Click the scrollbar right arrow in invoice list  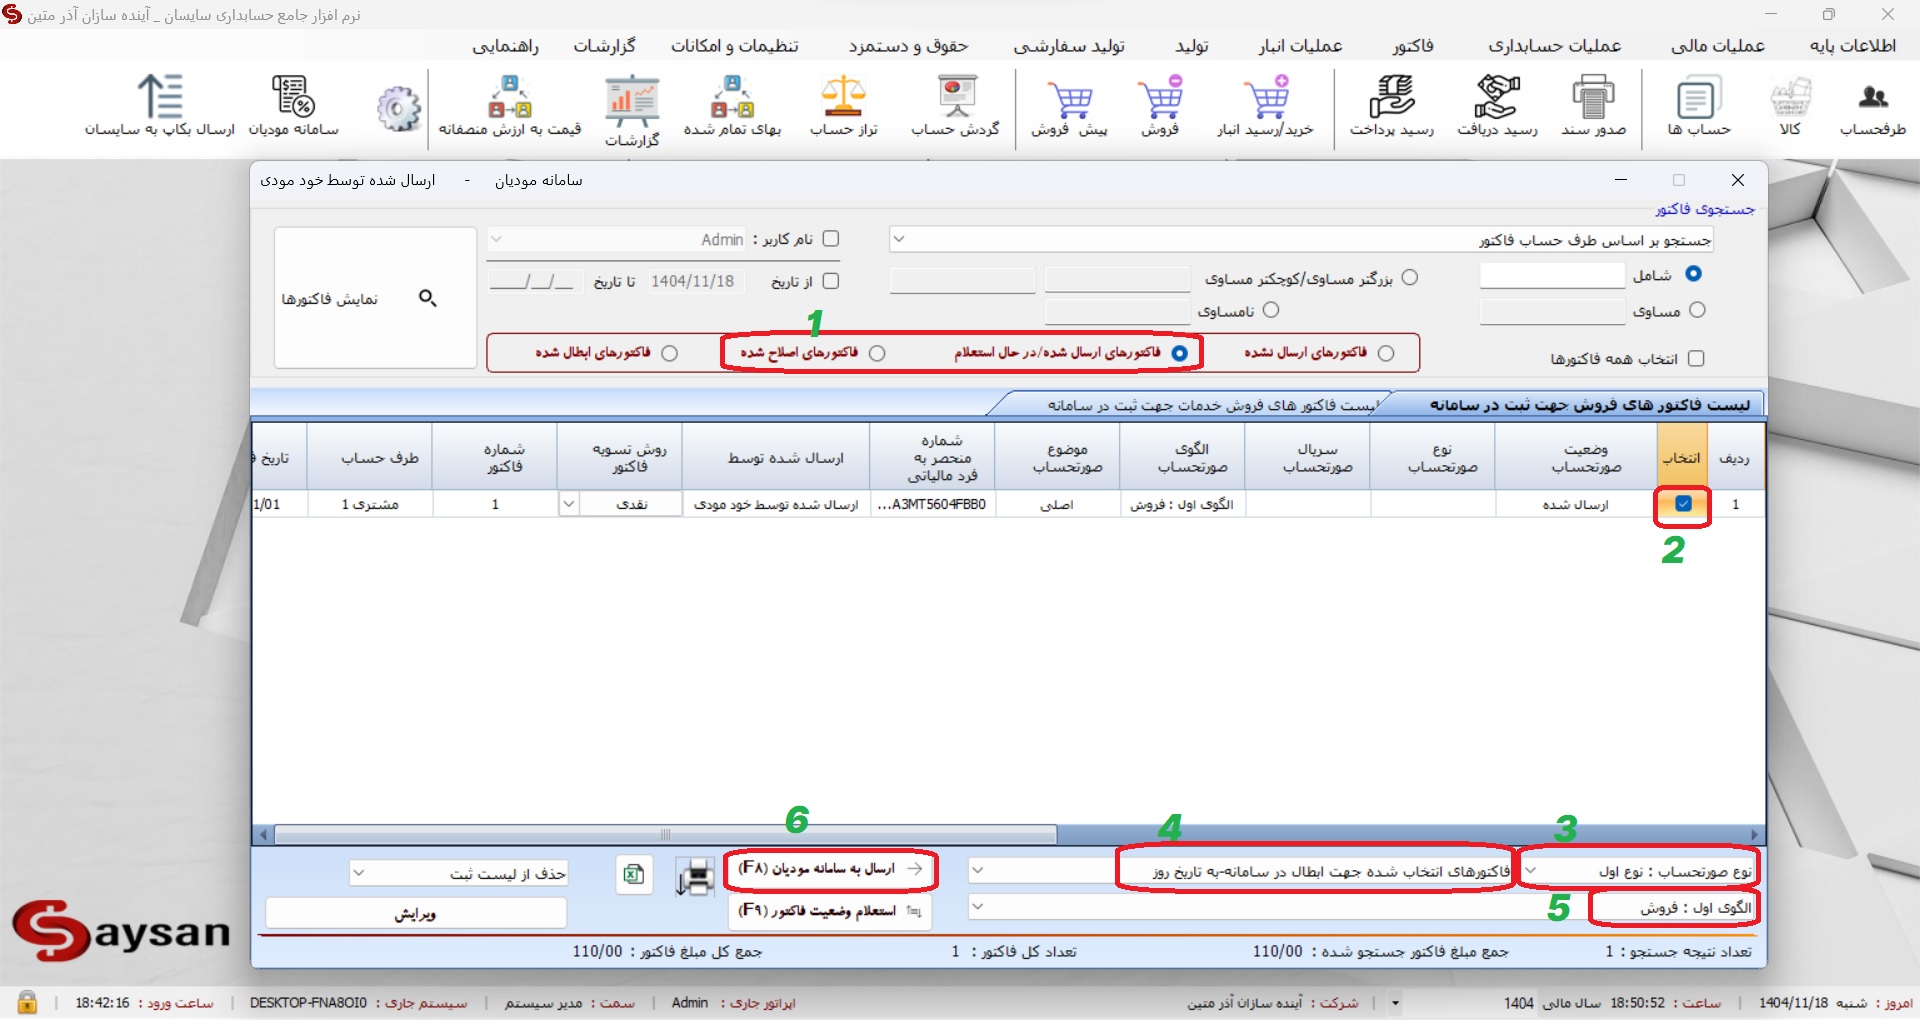[1754, 835]
